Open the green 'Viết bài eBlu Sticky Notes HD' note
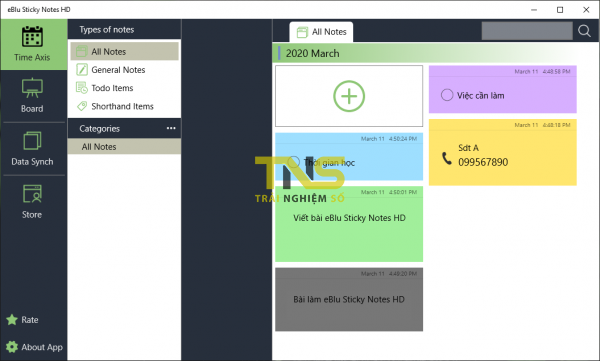This screenshot has height=361, width=600. click(x=349, y=224)
